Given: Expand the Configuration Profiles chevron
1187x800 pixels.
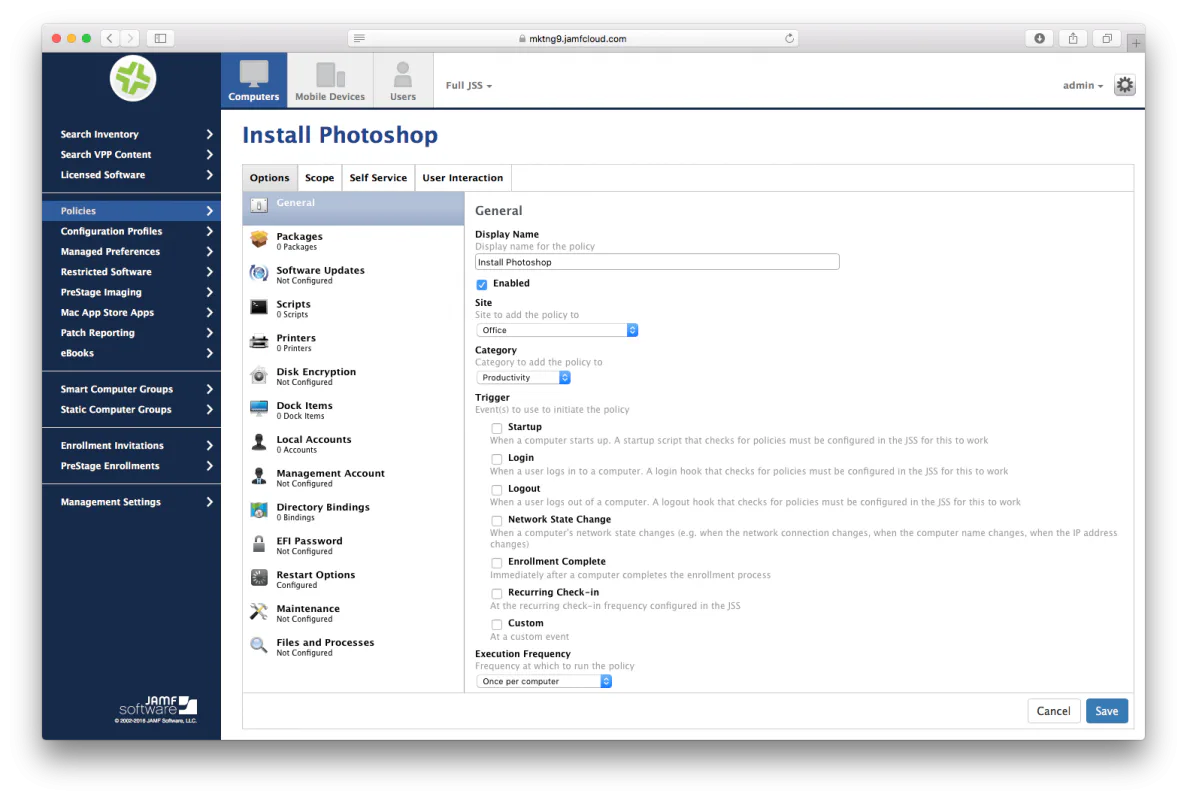Looking at the screenshot, I should tap(209, 232).
